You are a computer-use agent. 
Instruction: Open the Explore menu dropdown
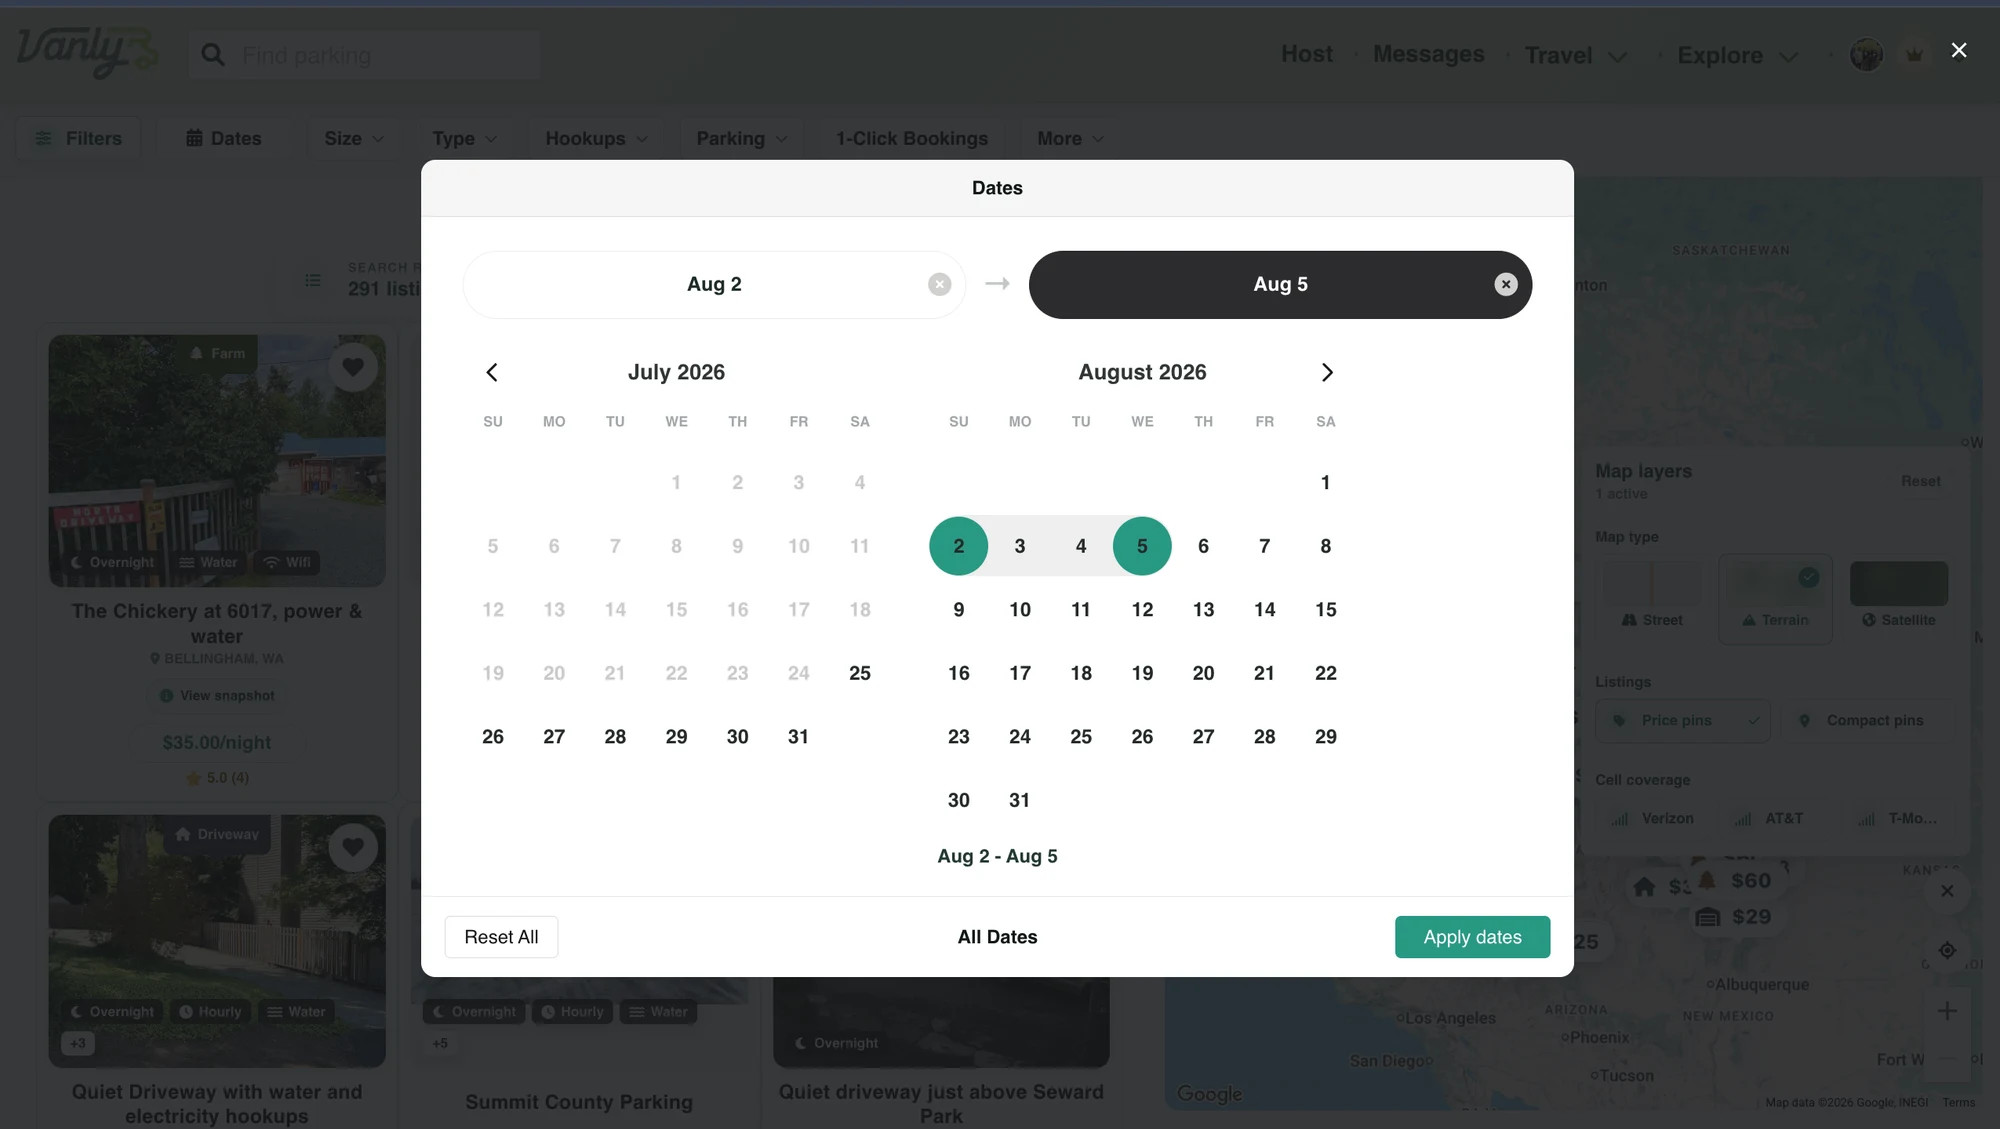pyautogui.click(x=1738, y=55)
